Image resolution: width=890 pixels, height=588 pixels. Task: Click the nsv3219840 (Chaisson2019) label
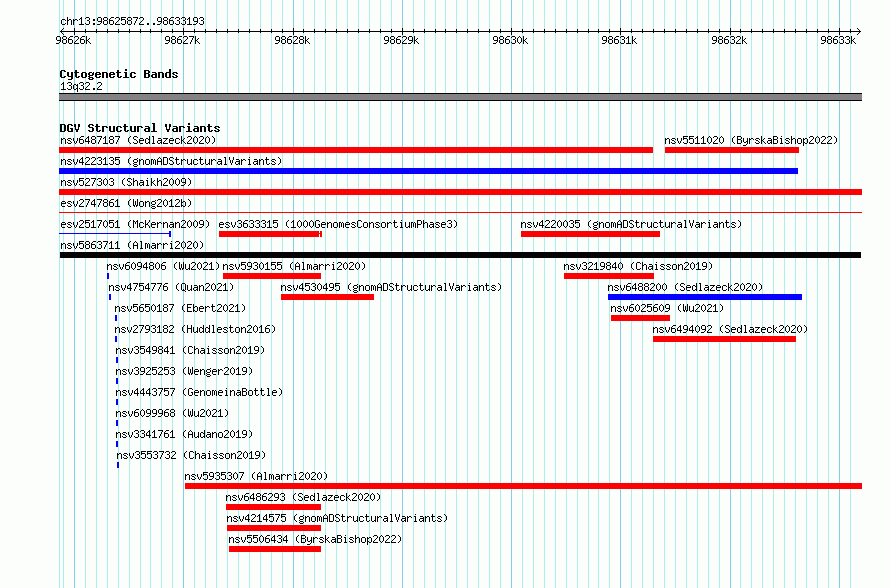pos(638,266)
